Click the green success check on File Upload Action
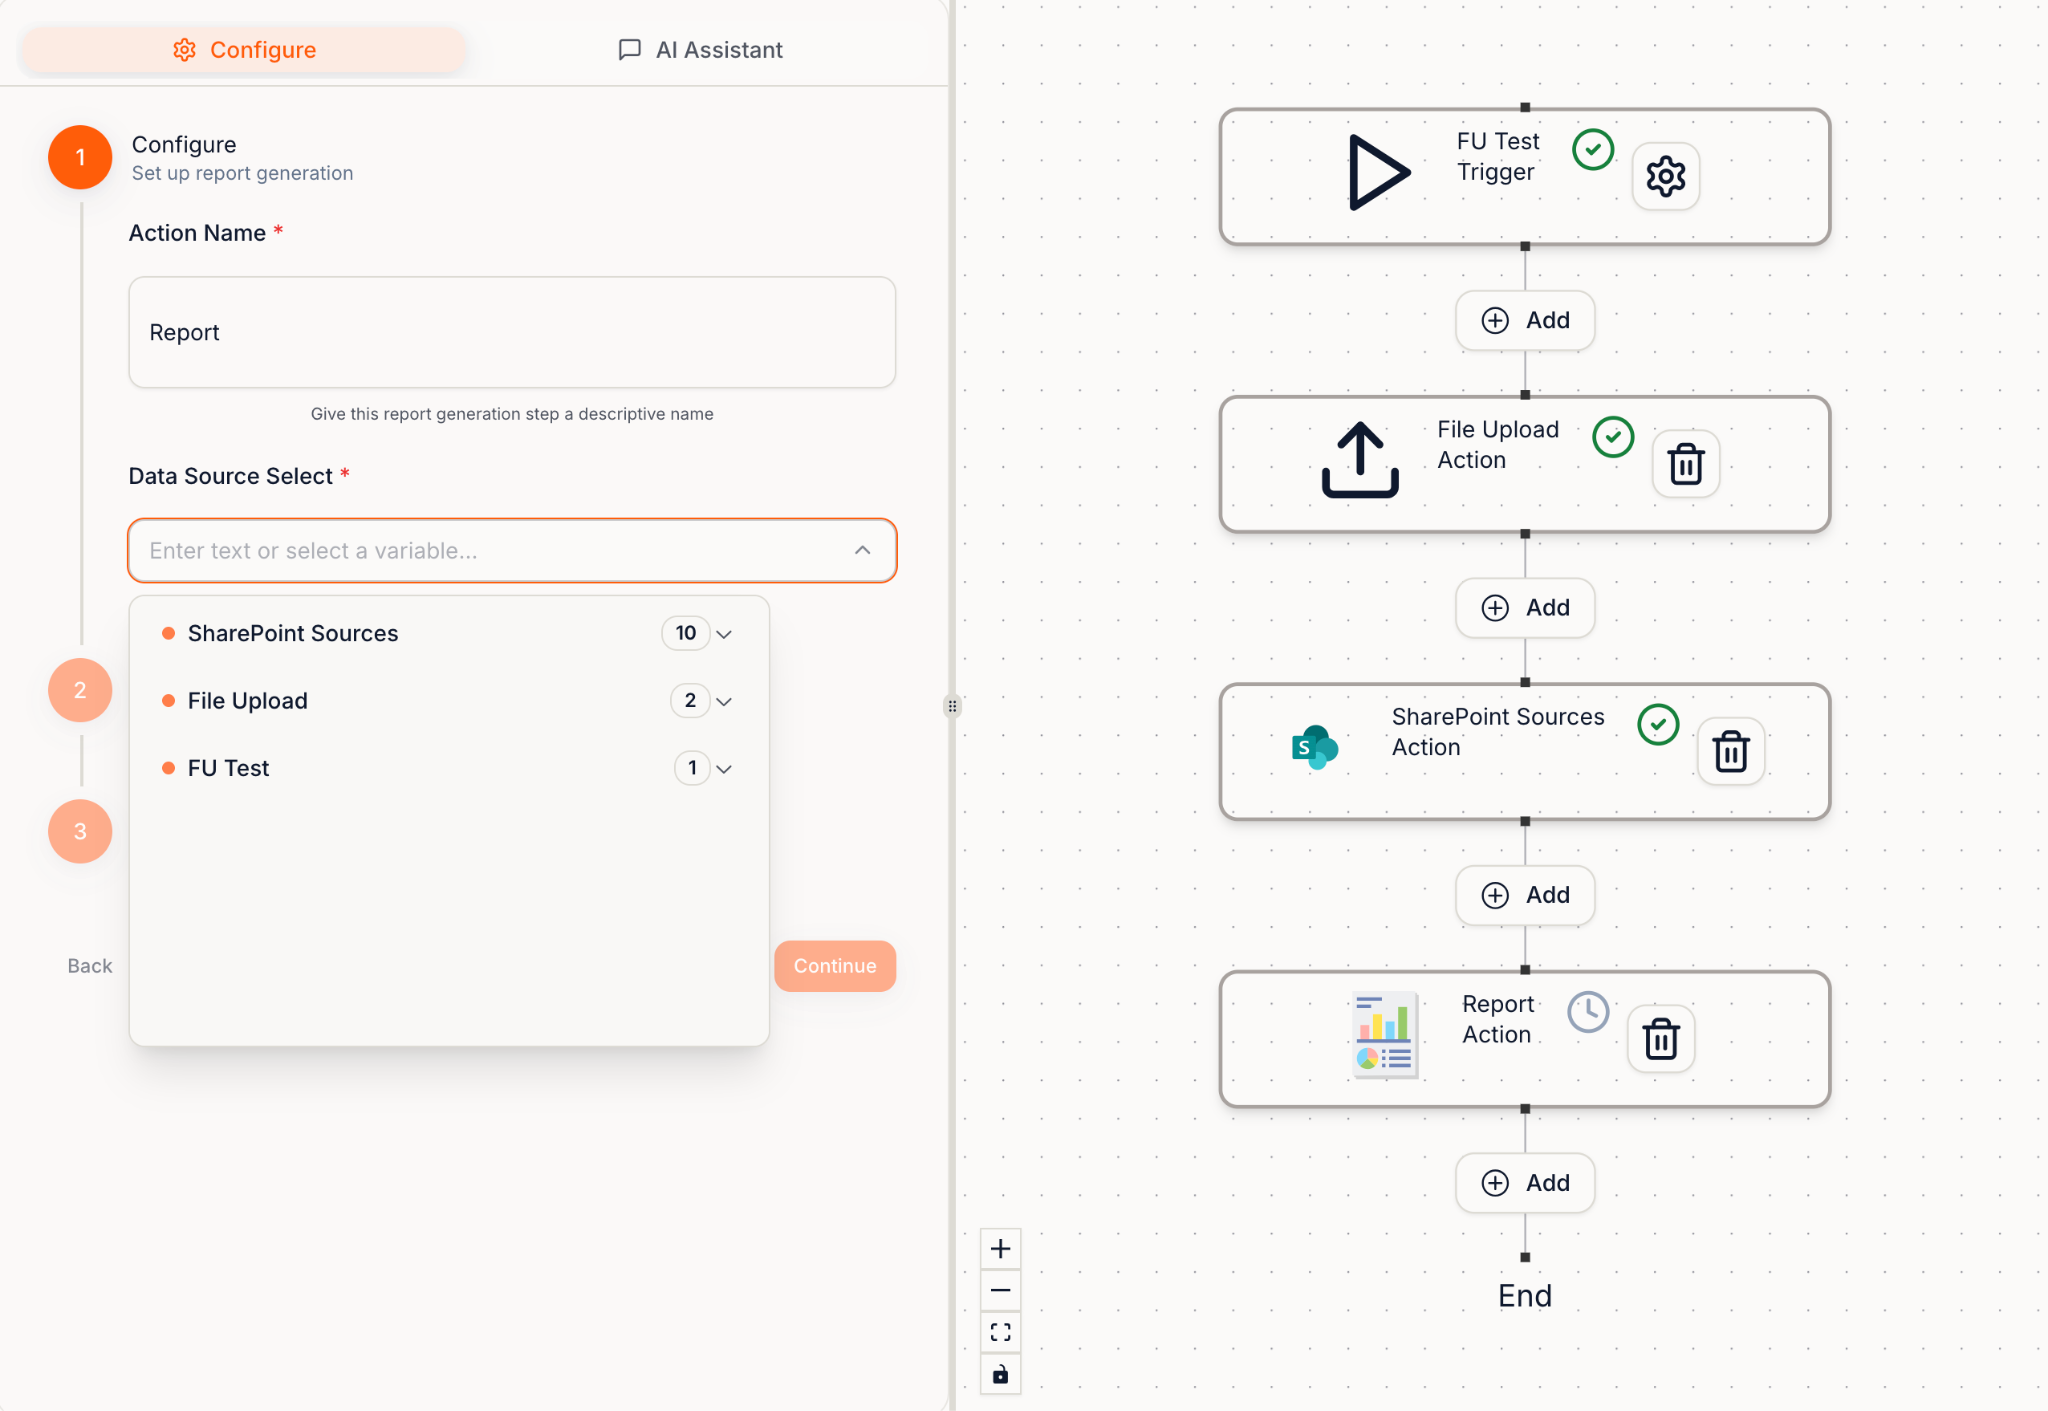The width and height of the screenshot is (2048, 1411). pos(1612,437)
